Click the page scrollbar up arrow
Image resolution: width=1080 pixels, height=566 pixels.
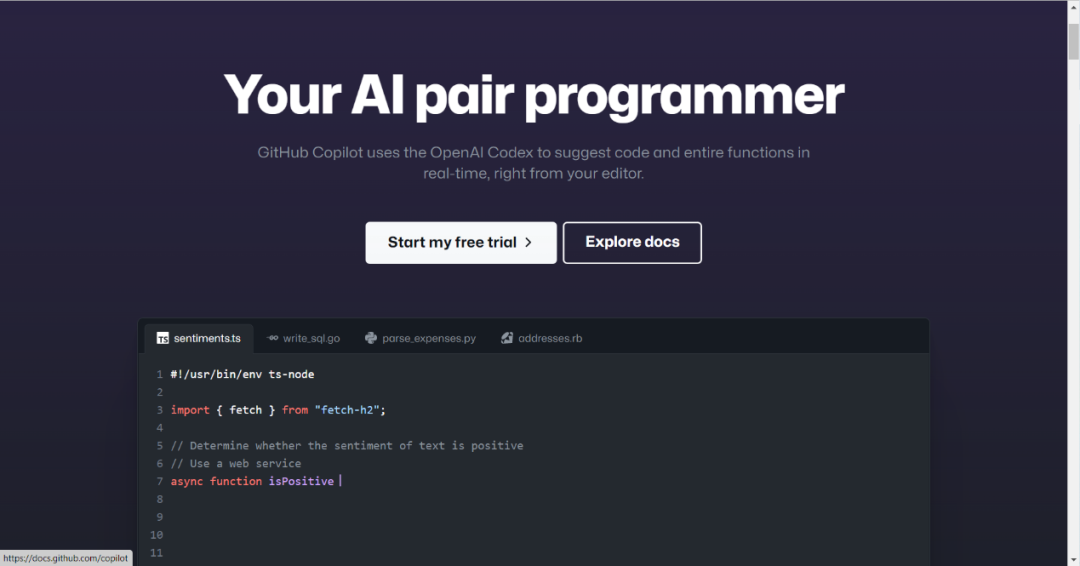pos(1072,8)
